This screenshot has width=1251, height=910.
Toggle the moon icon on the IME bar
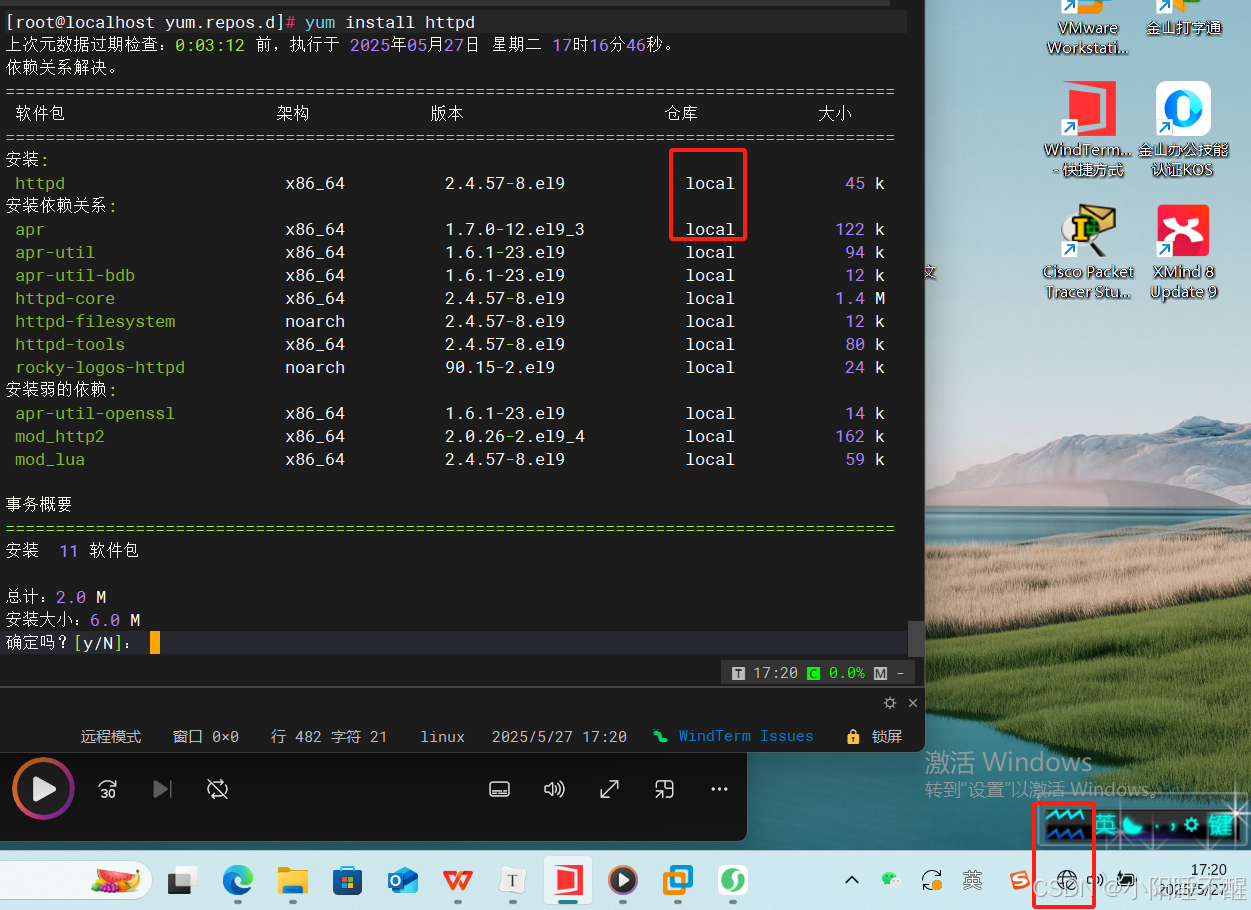click(1131, 825)
